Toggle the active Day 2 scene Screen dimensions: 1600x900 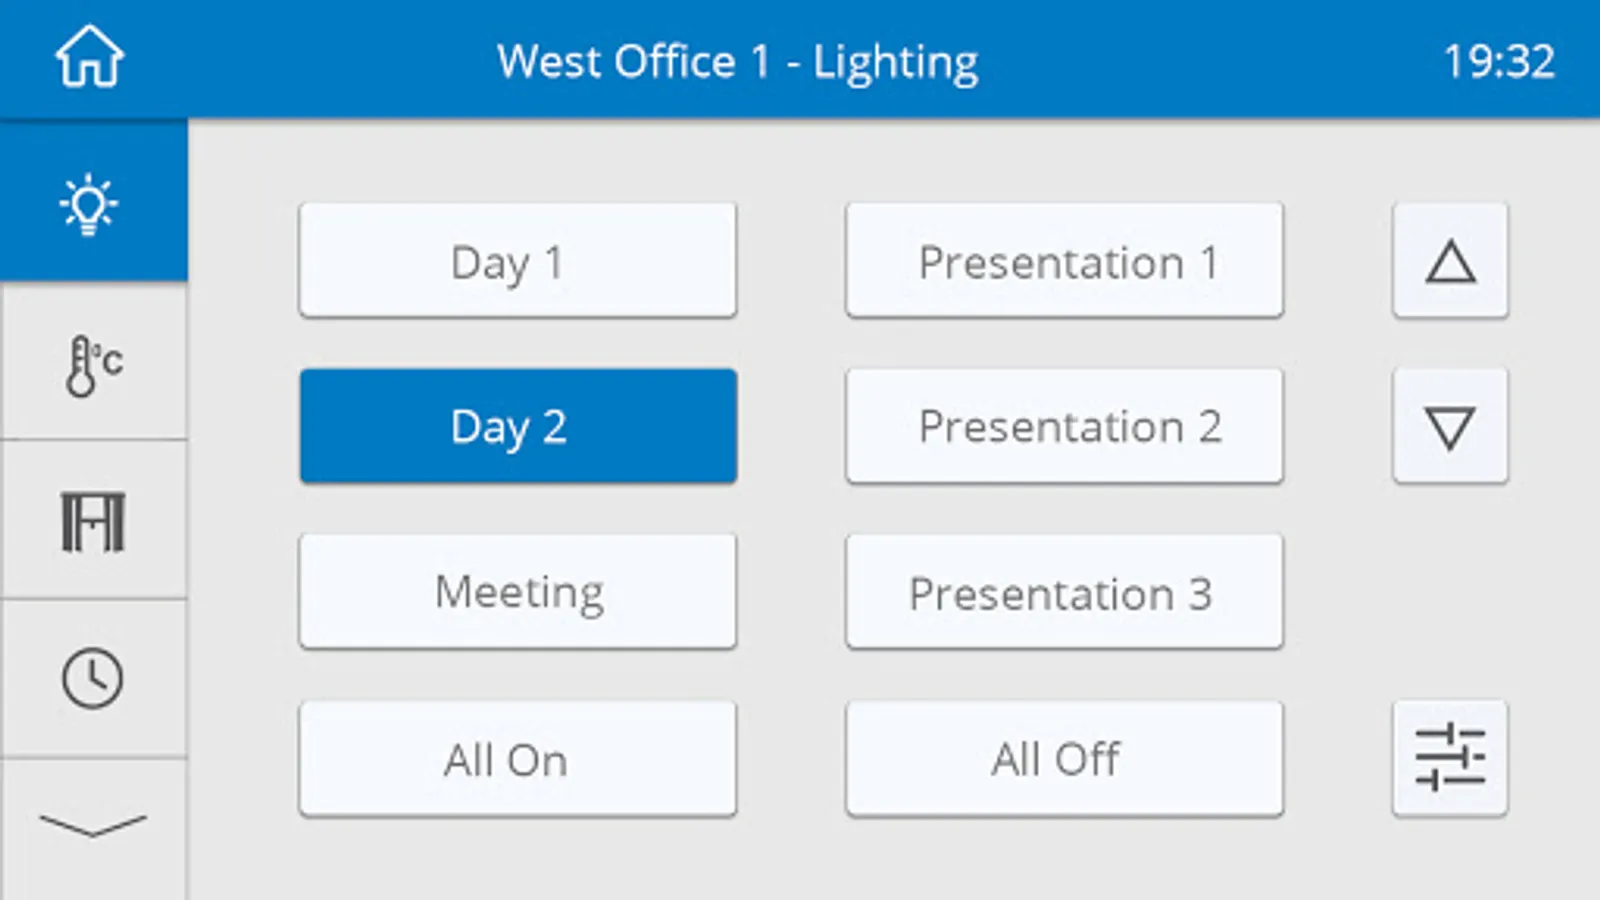517,427
